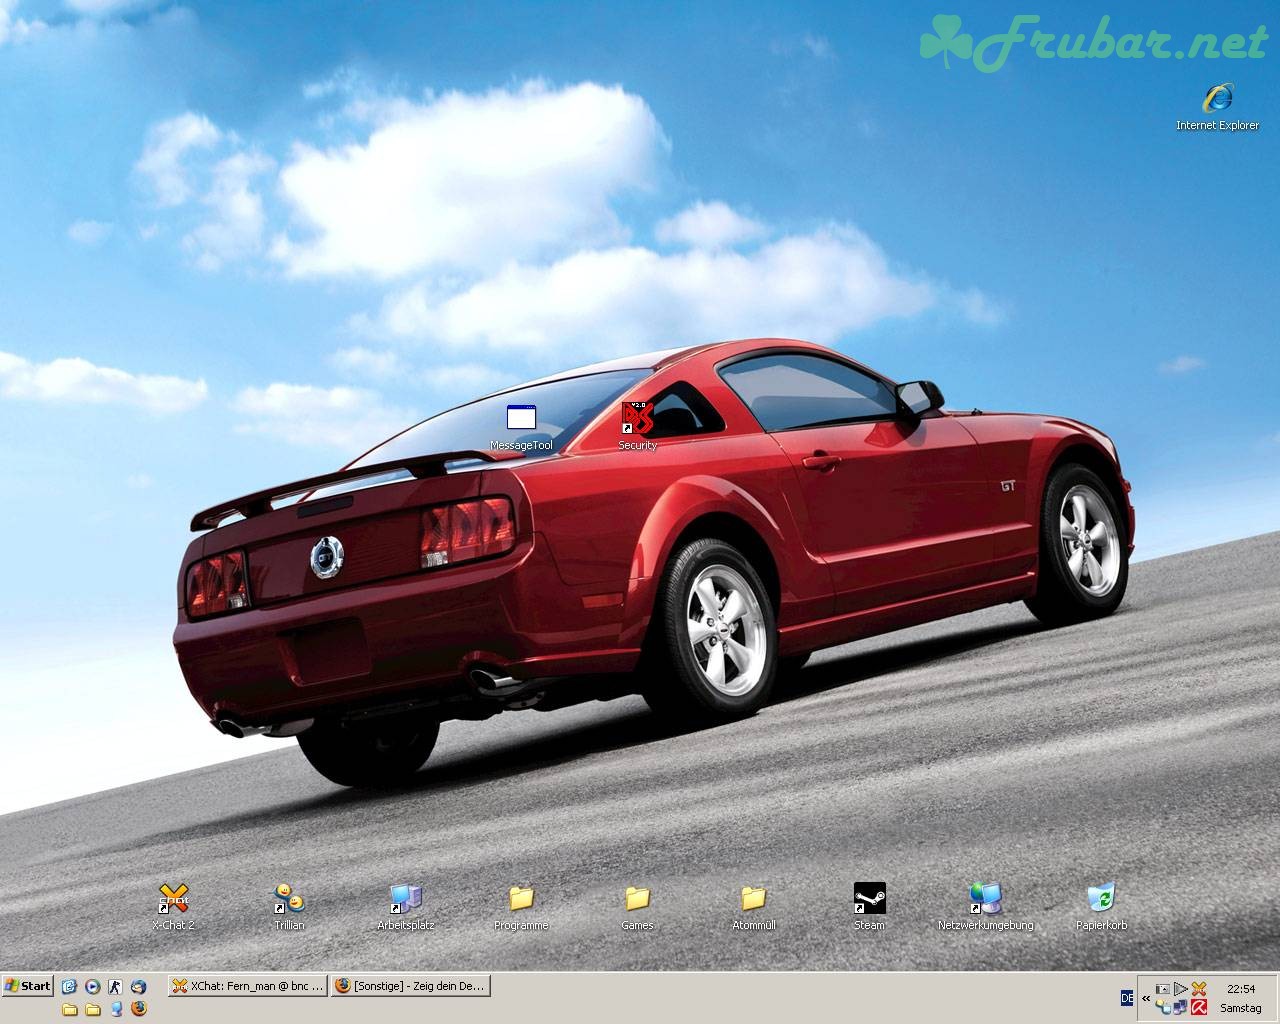Click the grey card tray icon
The image size is (1280, 1024).
coord(1163,988)
